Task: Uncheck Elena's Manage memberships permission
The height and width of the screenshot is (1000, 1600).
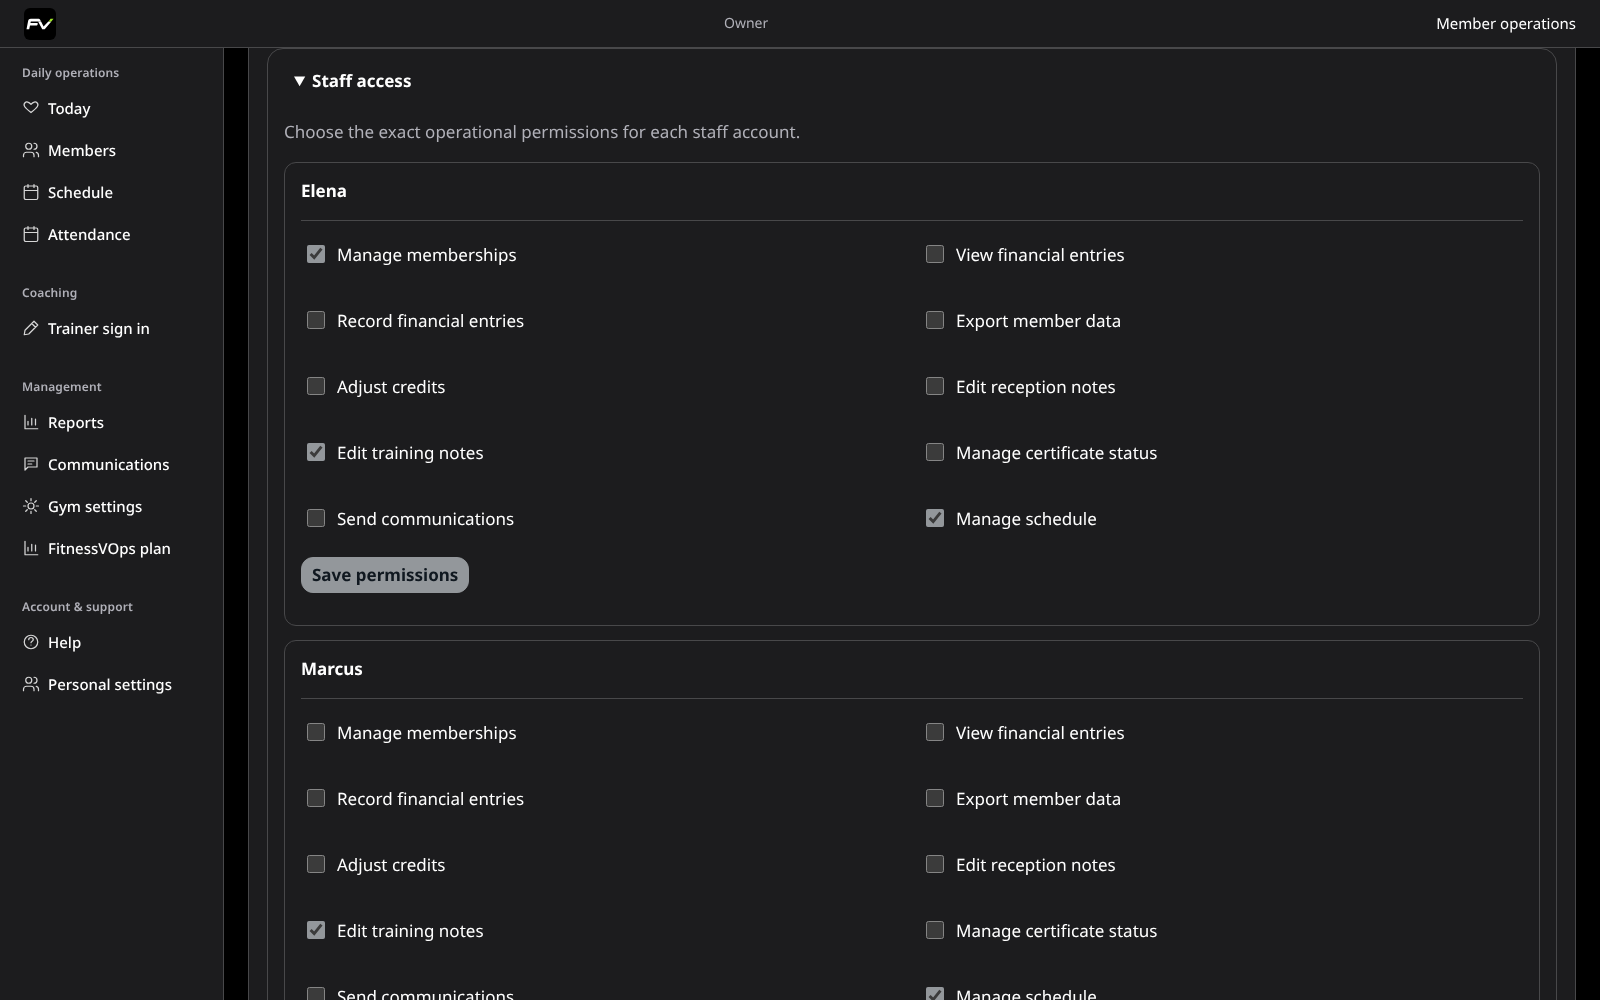Action: (x=316, y=254)
